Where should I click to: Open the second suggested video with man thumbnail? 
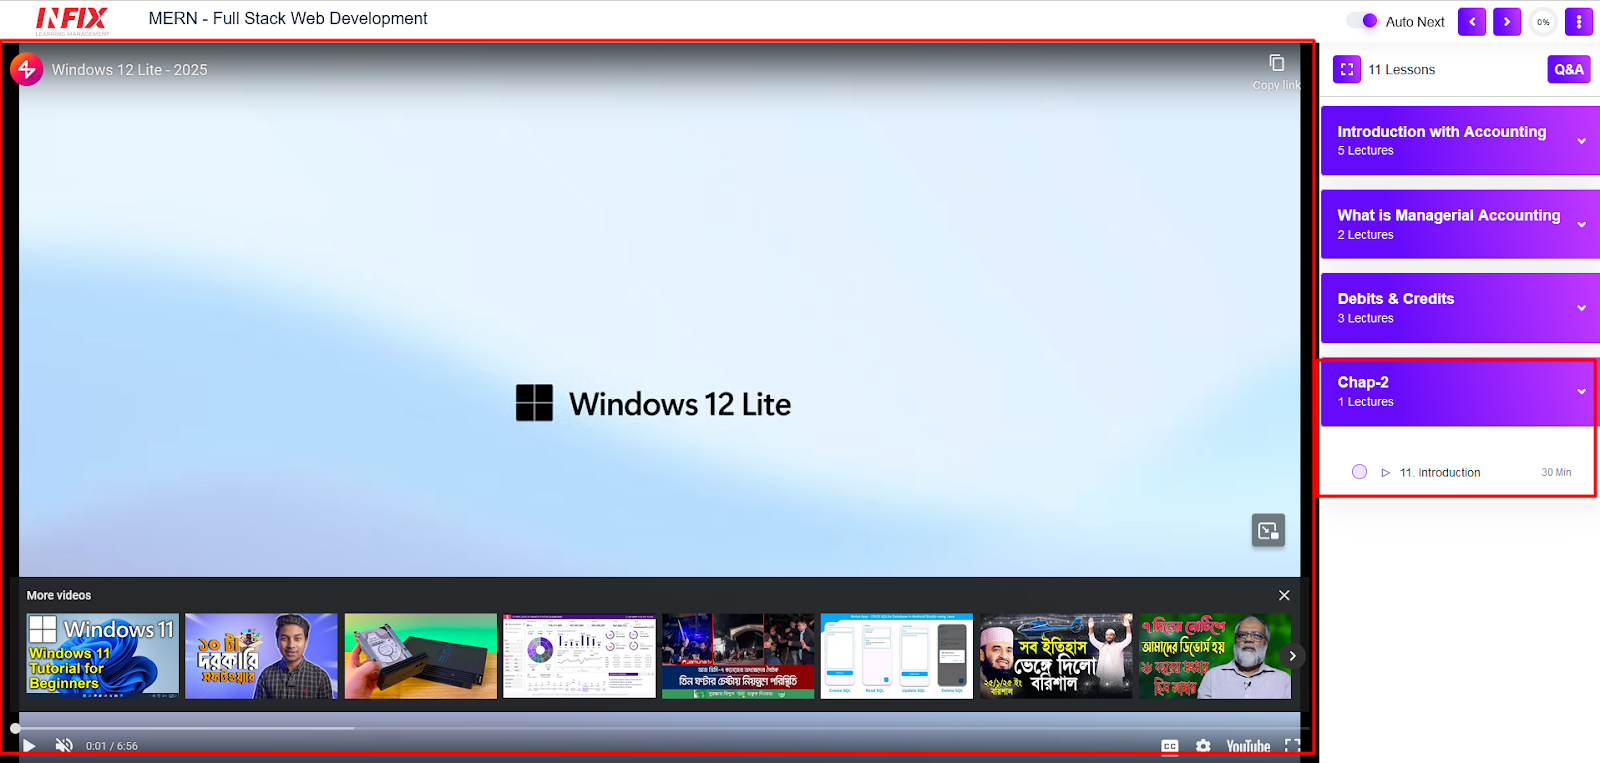(x=261, y=656)
